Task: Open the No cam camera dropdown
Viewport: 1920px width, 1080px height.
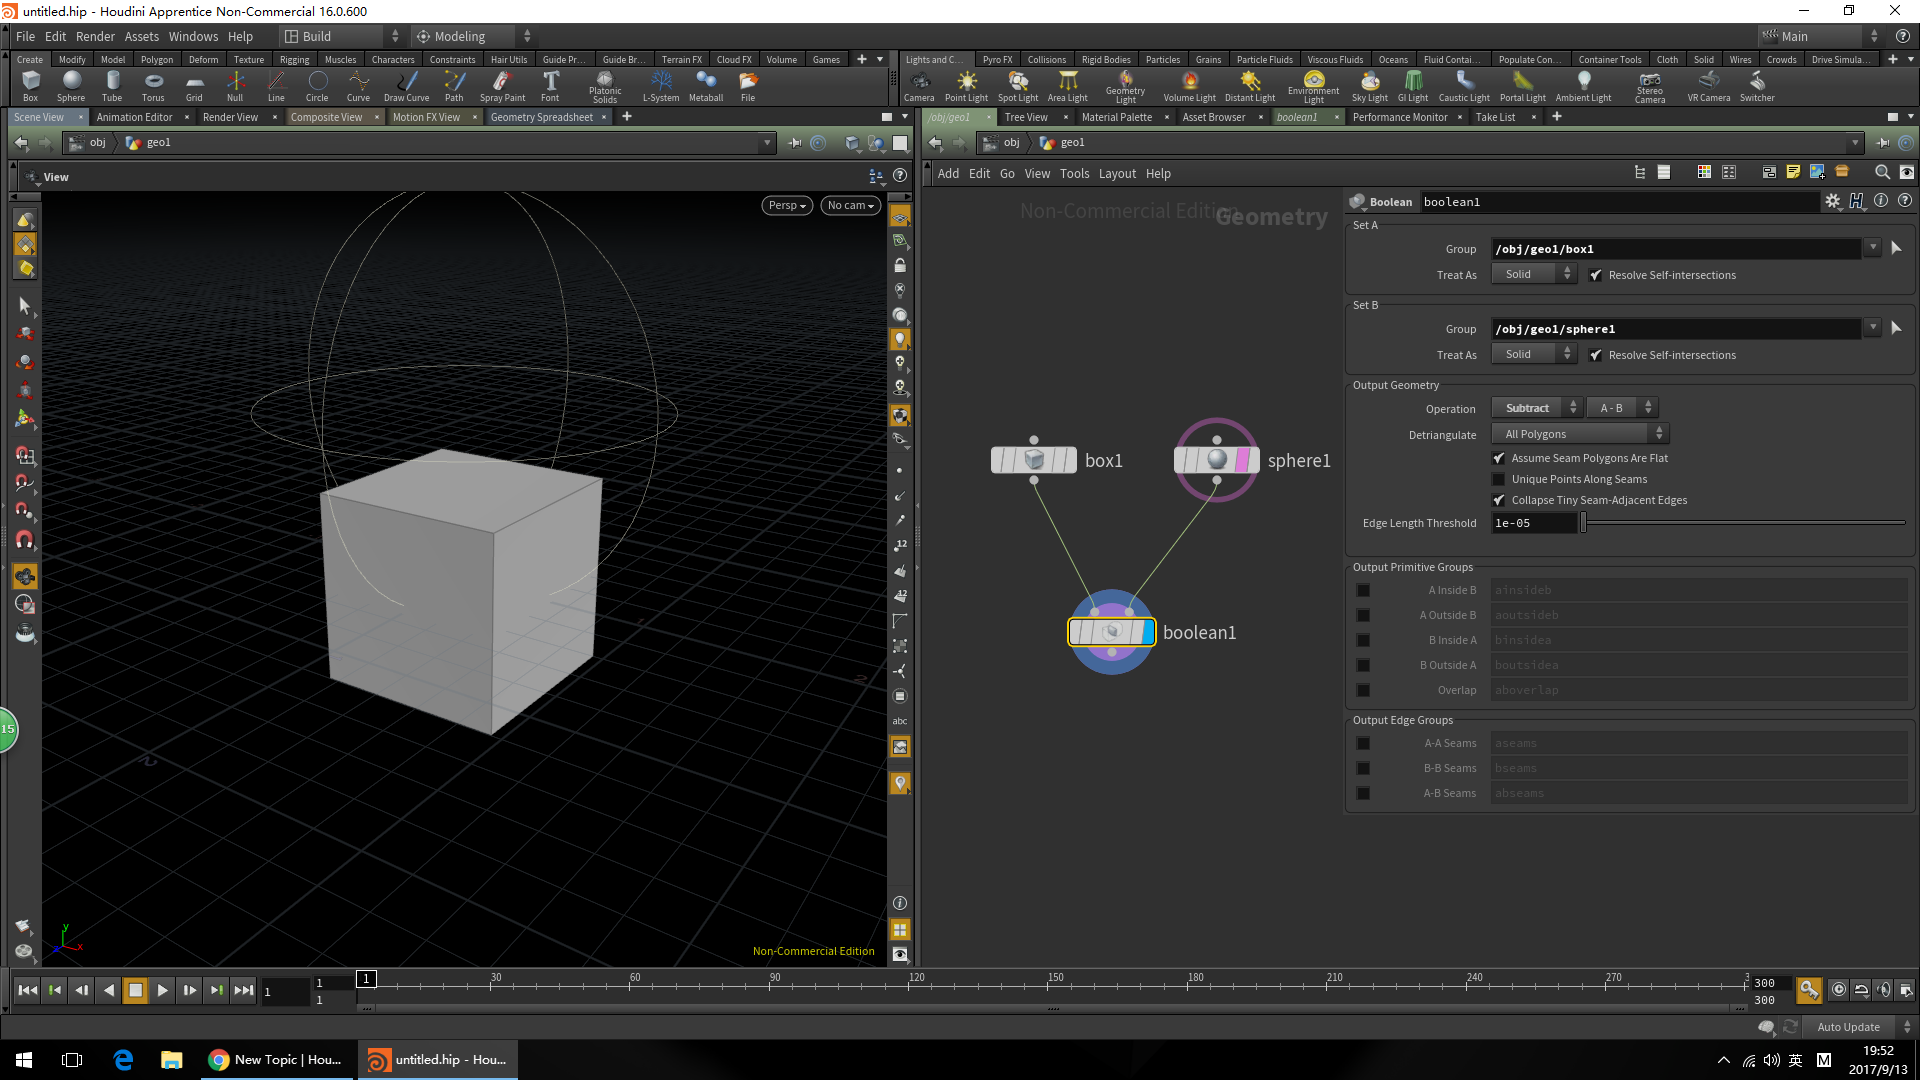Action: 851,205
